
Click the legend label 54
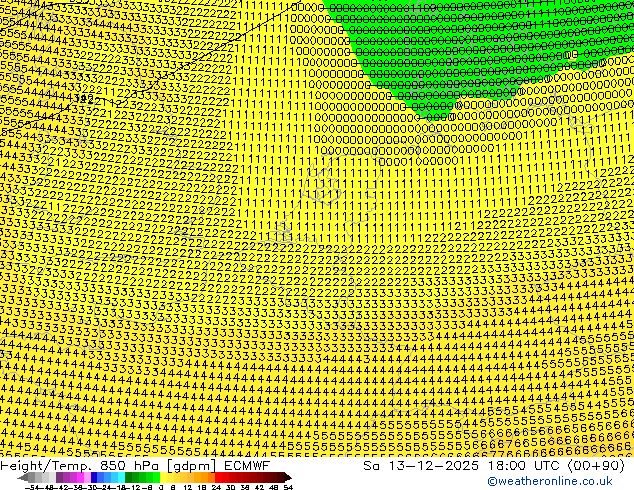click(287, 488)
